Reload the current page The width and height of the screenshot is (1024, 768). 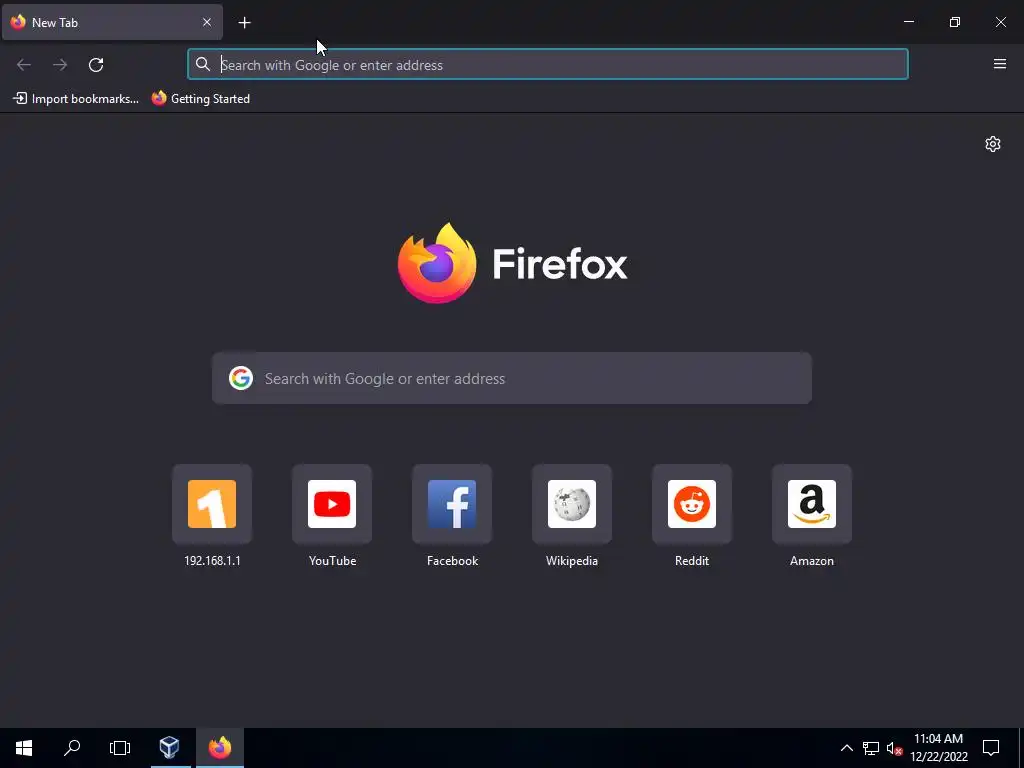click(96, 65)
